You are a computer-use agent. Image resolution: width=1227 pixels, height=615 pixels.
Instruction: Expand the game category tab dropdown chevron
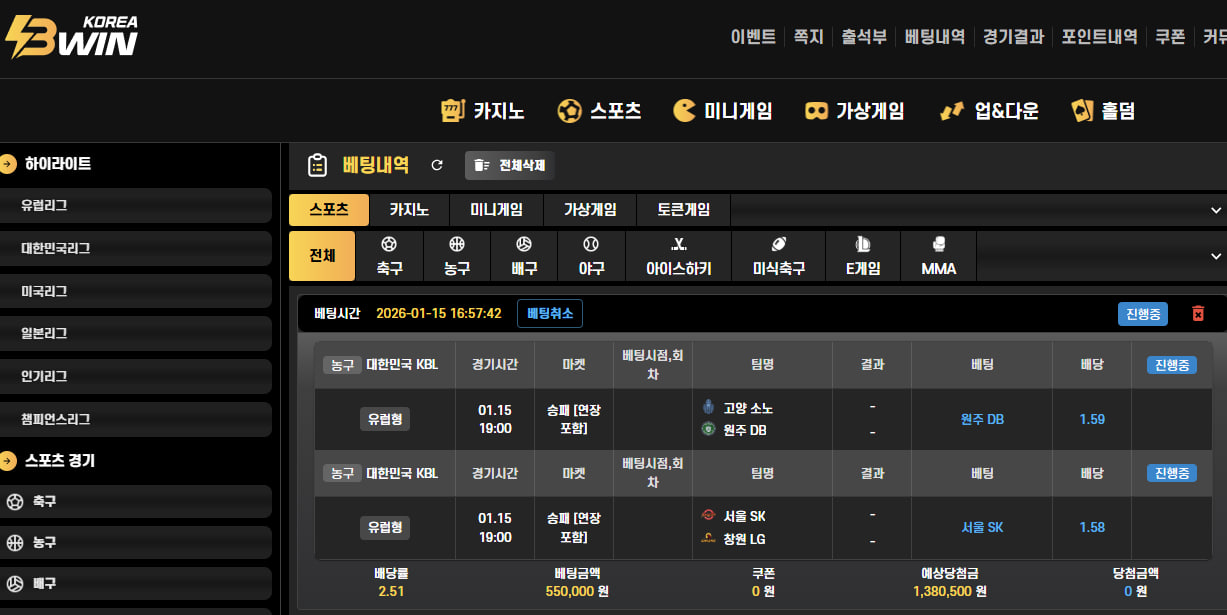(x=1216, y=210)
